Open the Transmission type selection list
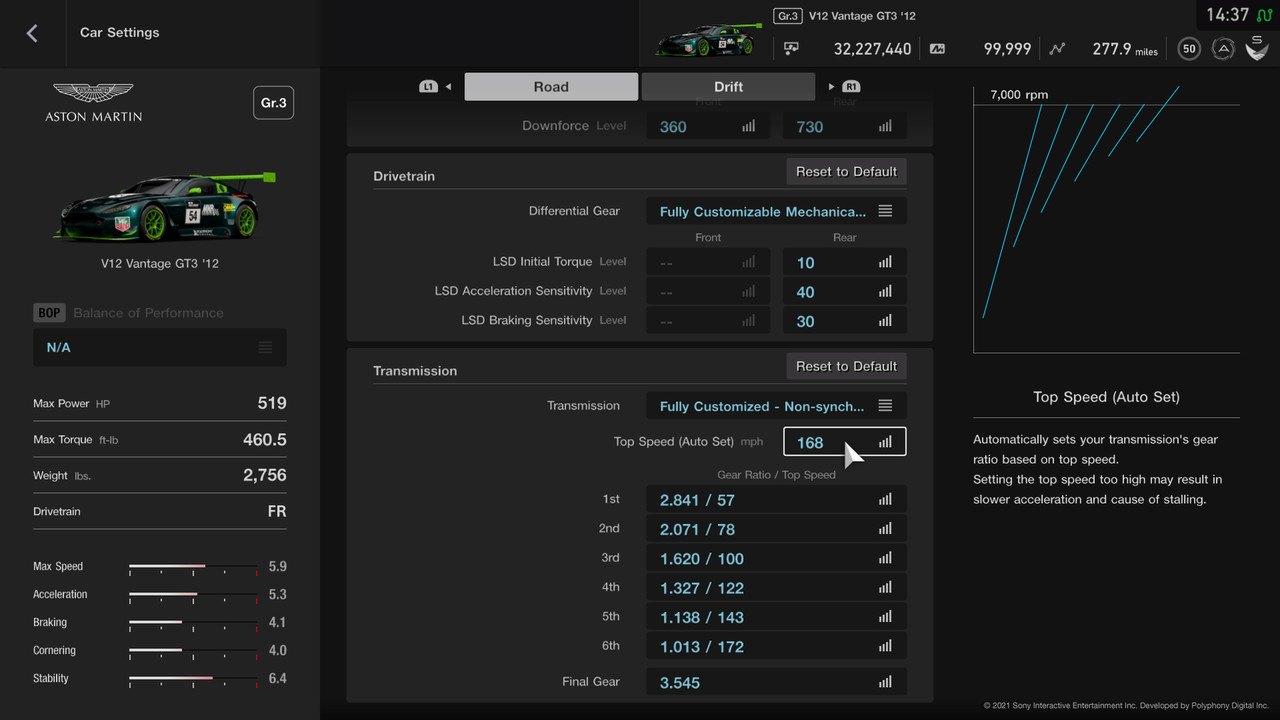Screen dimensions: 1280x720 click(x=776, y=407)
